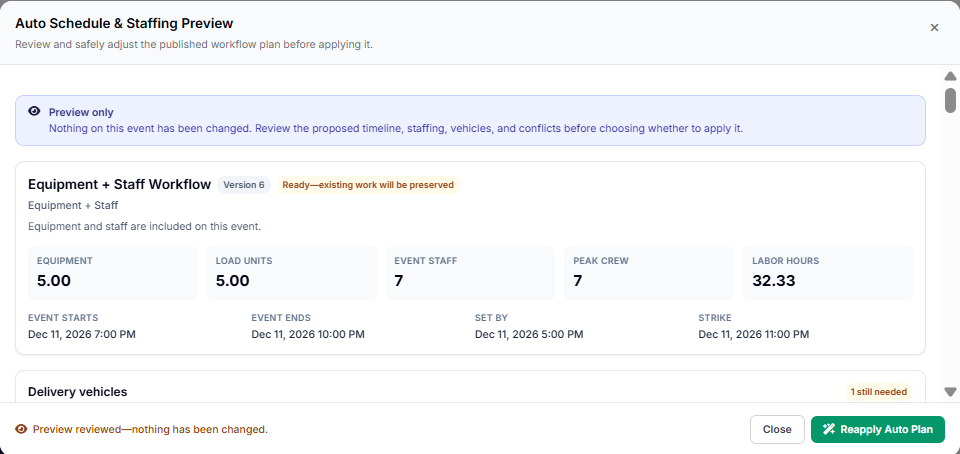The width and height of the screenshot is (960, 454).
Task: Click the Delivery vehicles heading
Action: pos(78,392)
